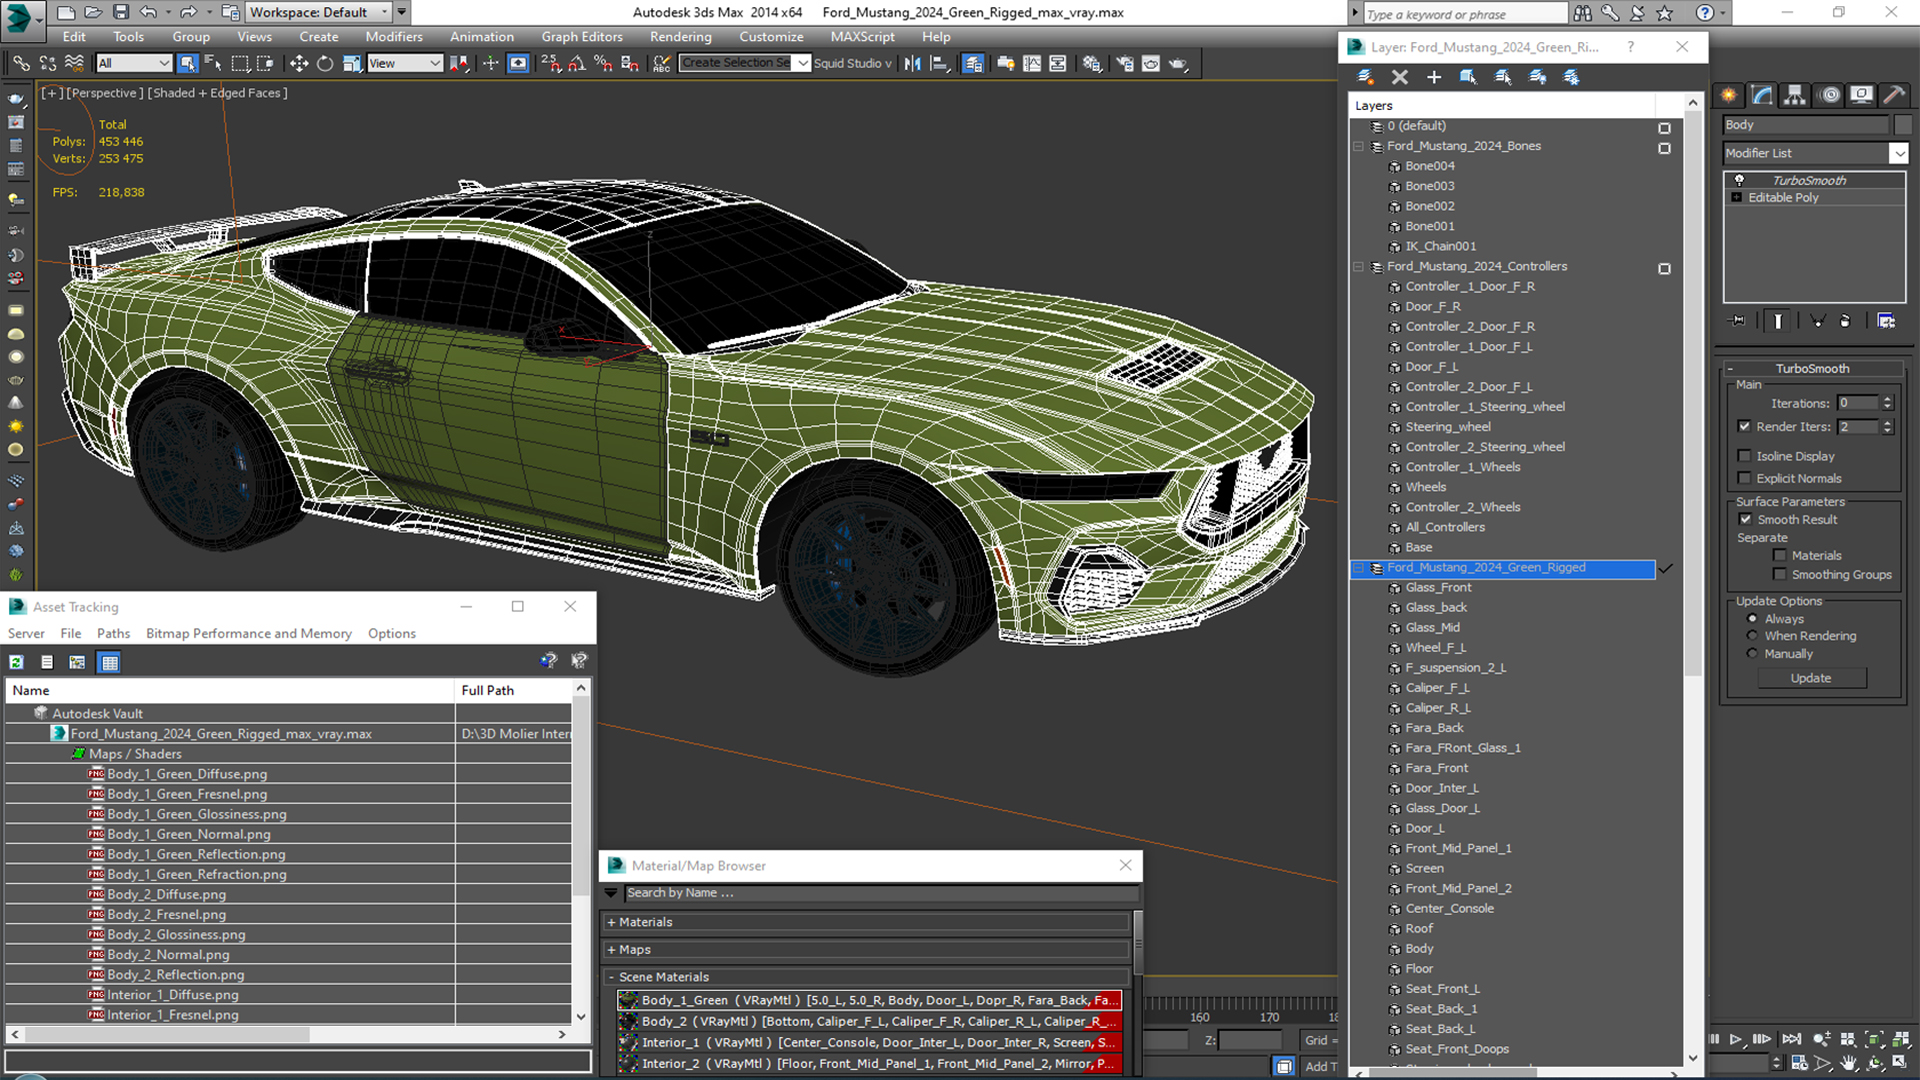
Task: Switch Asset Tracking to table view icon
Action: pyautogui.click(x=110, y=662)
